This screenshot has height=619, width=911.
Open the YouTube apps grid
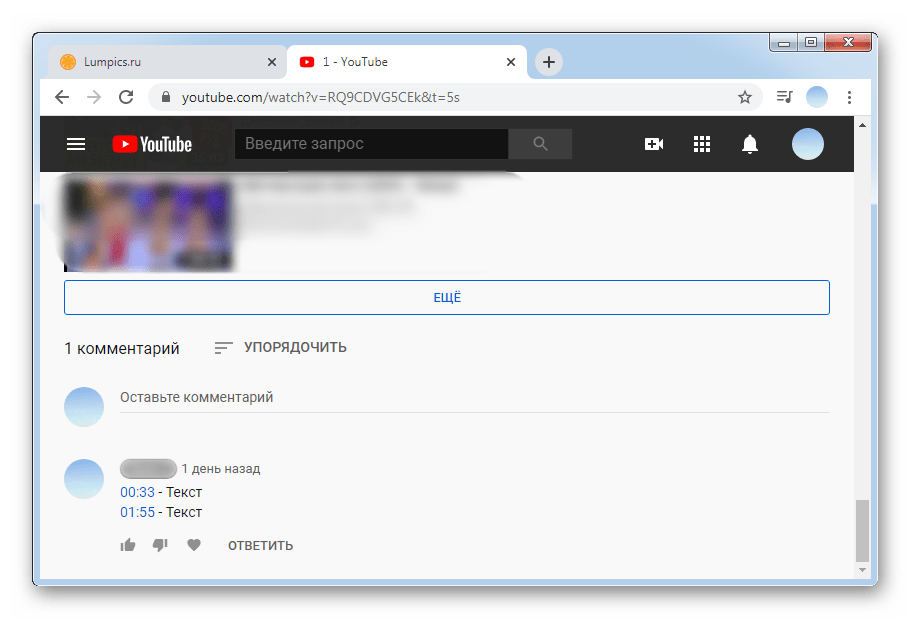click(702, 144)
